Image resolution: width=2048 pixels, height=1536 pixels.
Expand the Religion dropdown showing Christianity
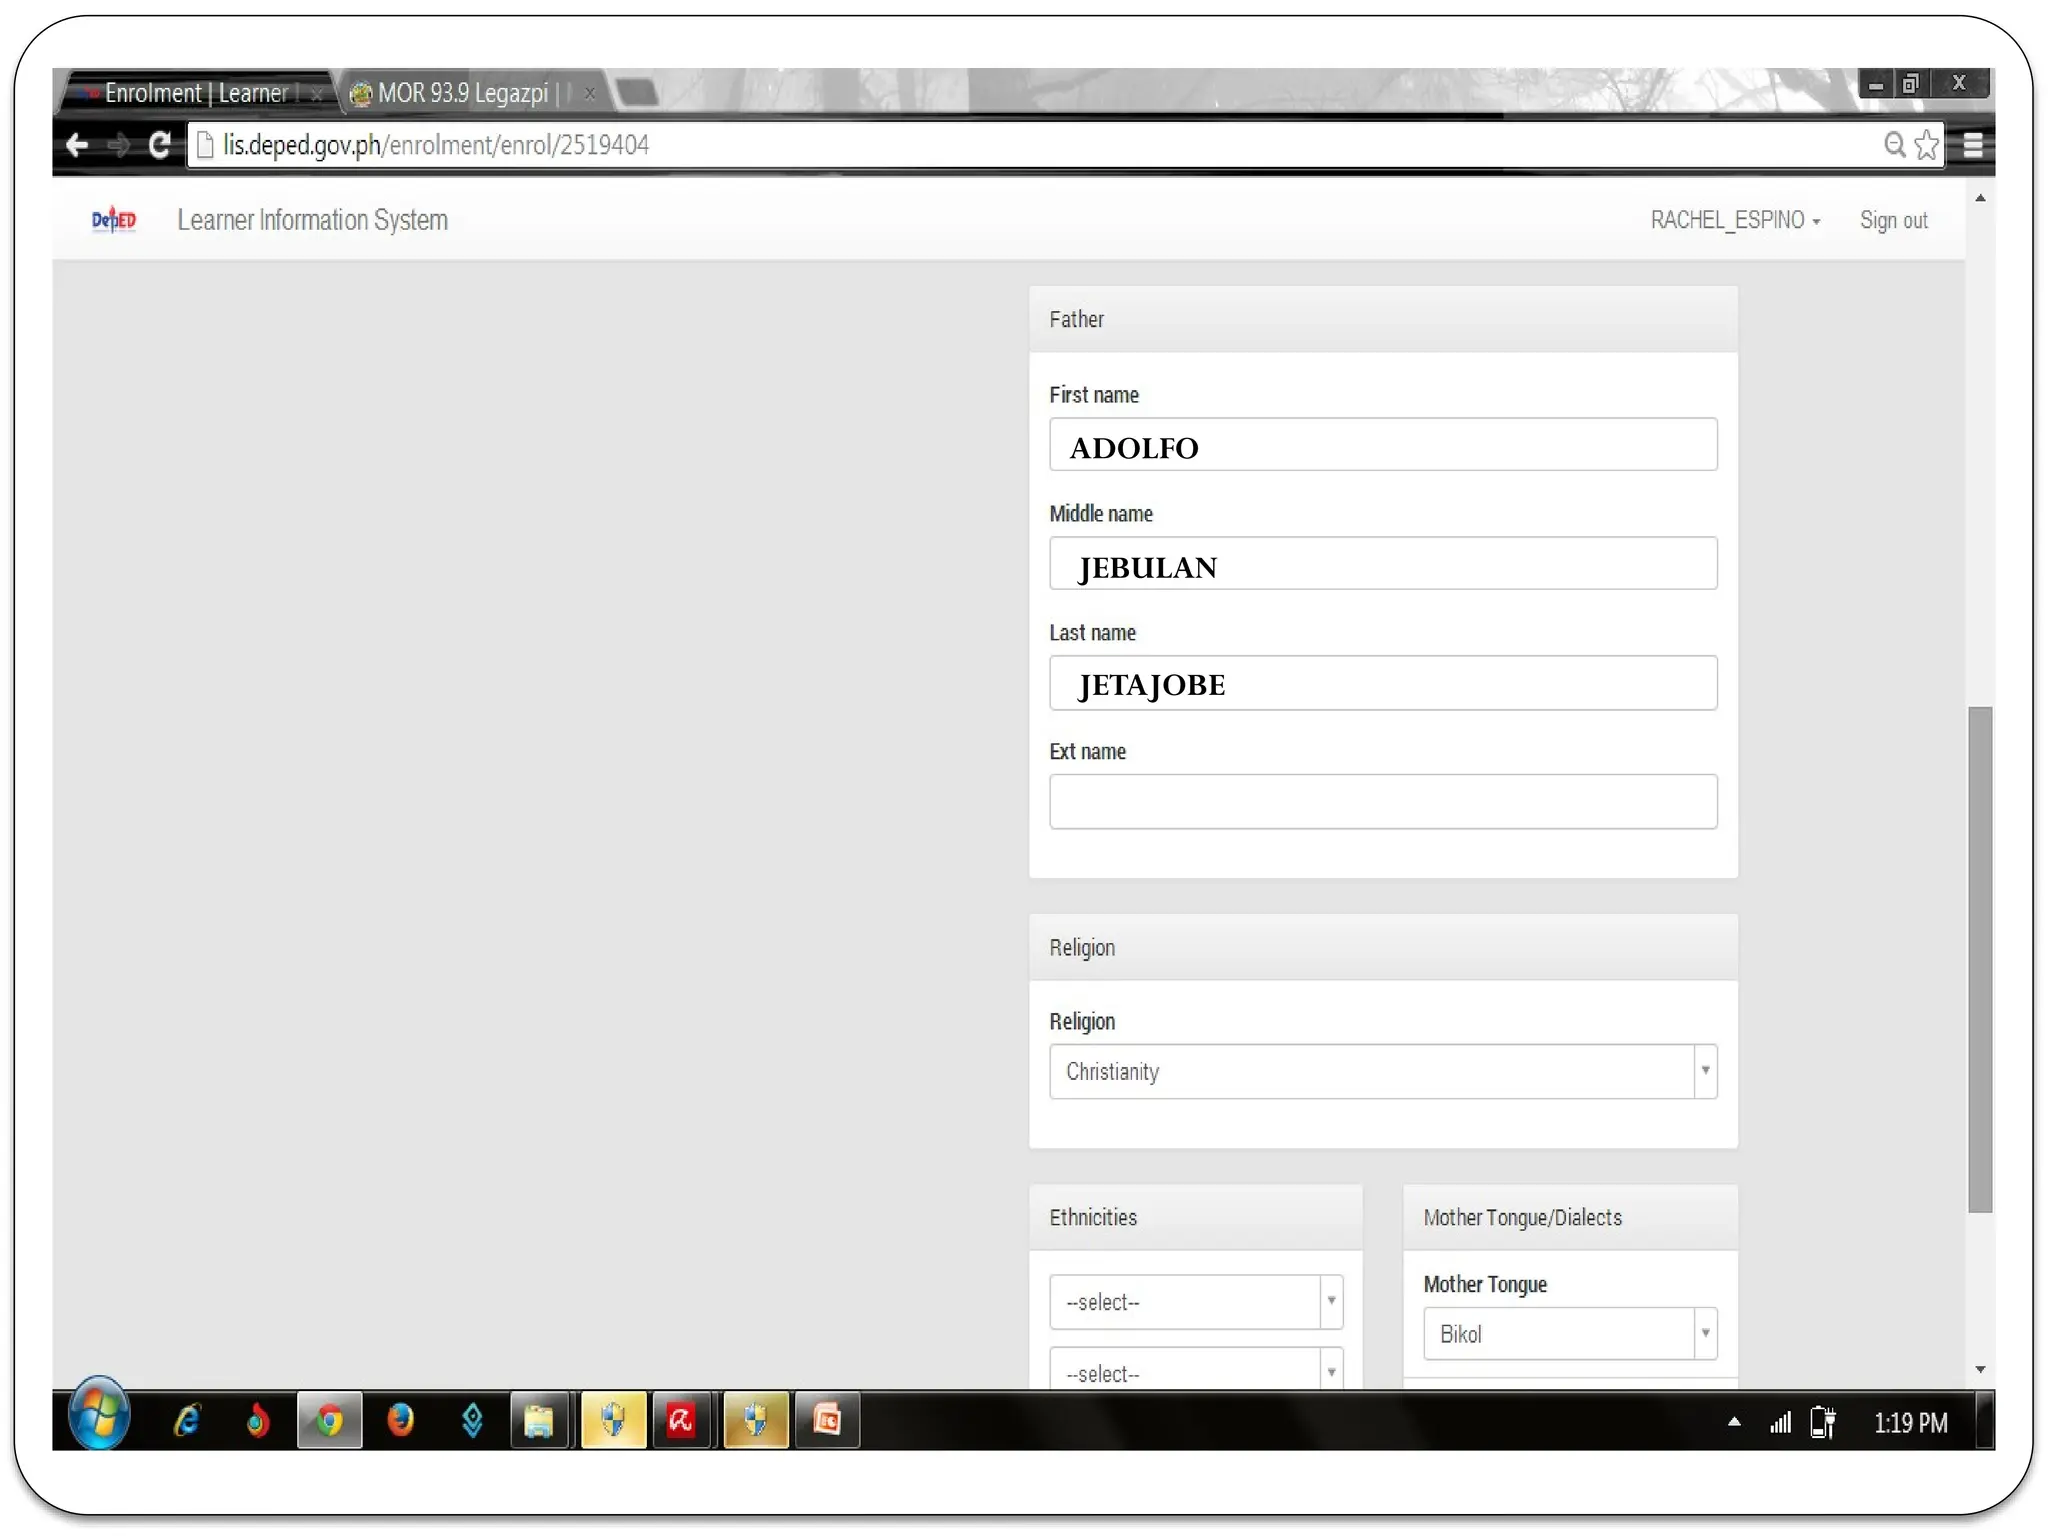click(1383, 1072)
